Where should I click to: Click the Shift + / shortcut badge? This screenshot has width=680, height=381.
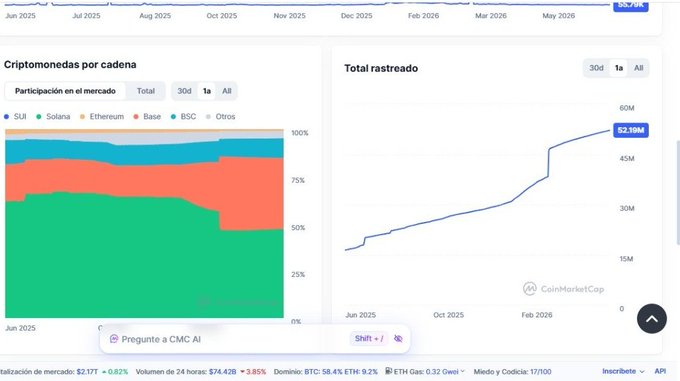coord(369,339)
